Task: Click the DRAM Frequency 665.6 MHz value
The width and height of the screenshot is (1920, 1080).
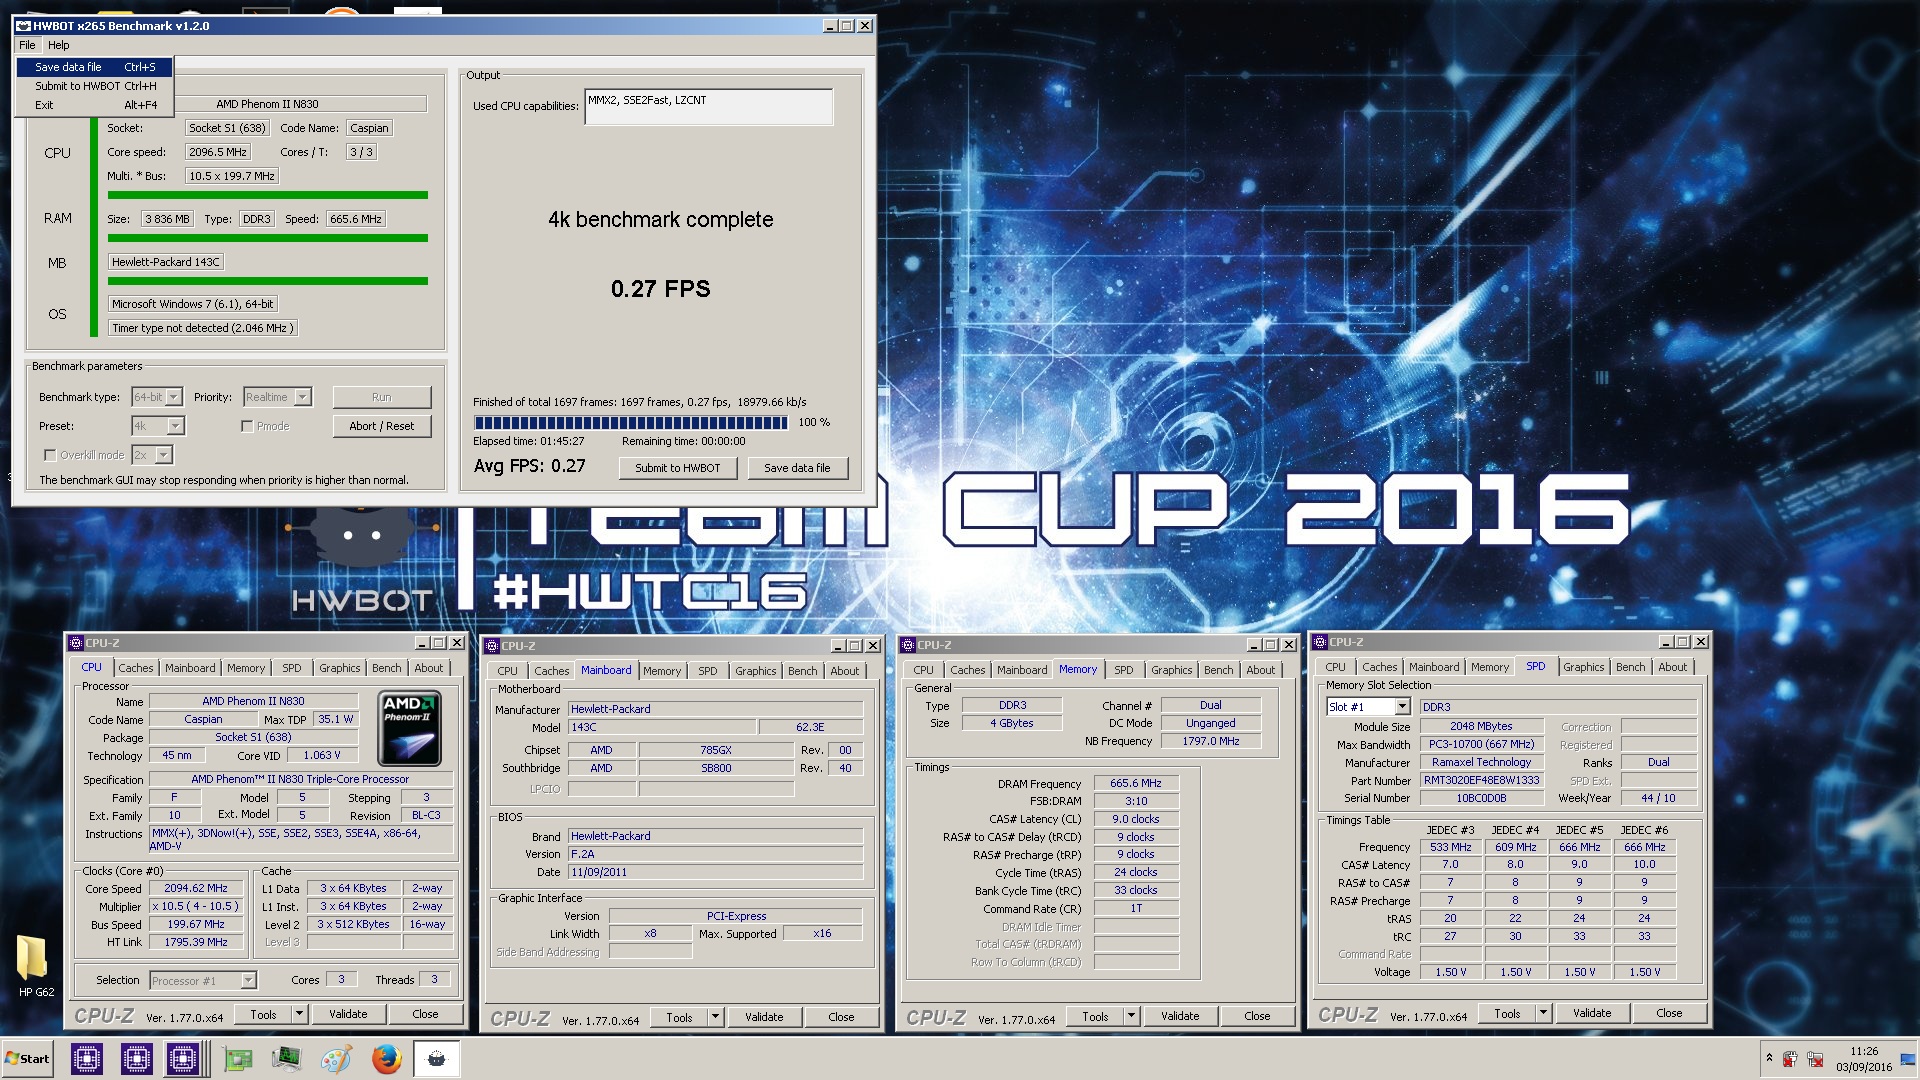Action: click(x=1136, y=783)
